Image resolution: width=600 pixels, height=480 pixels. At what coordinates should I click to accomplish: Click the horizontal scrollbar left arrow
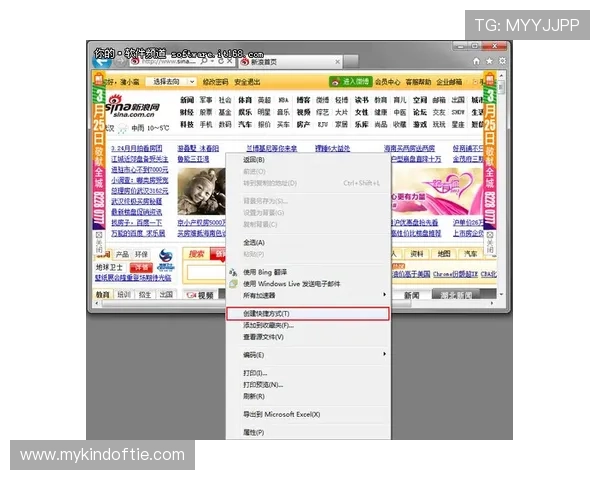tap(97, 303)
